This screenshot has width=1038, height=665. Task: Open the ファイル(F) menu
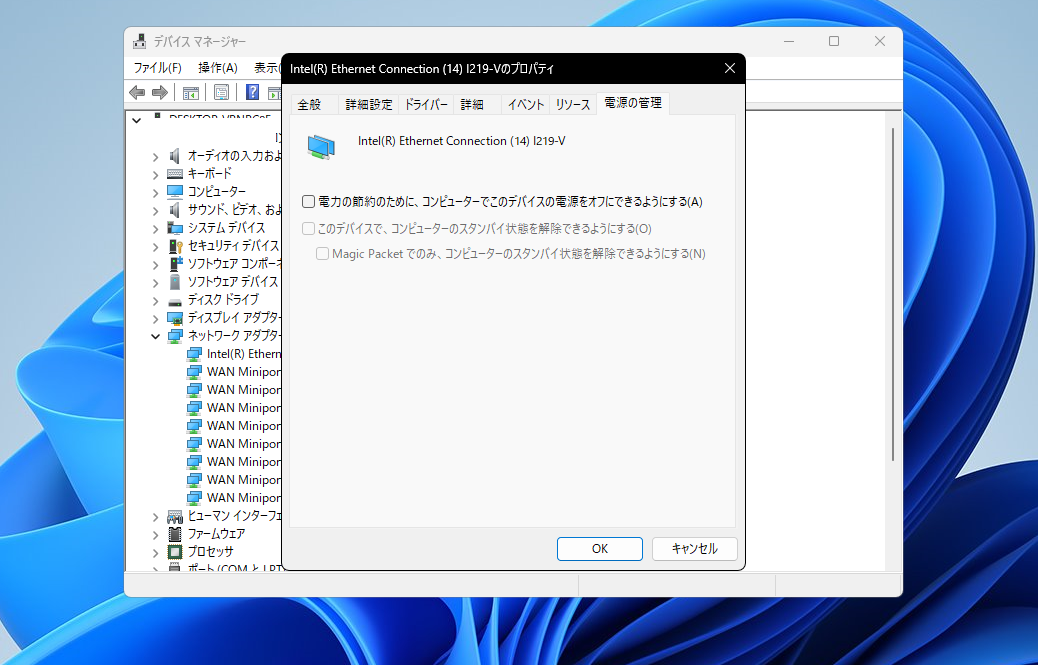coord(158,67)
